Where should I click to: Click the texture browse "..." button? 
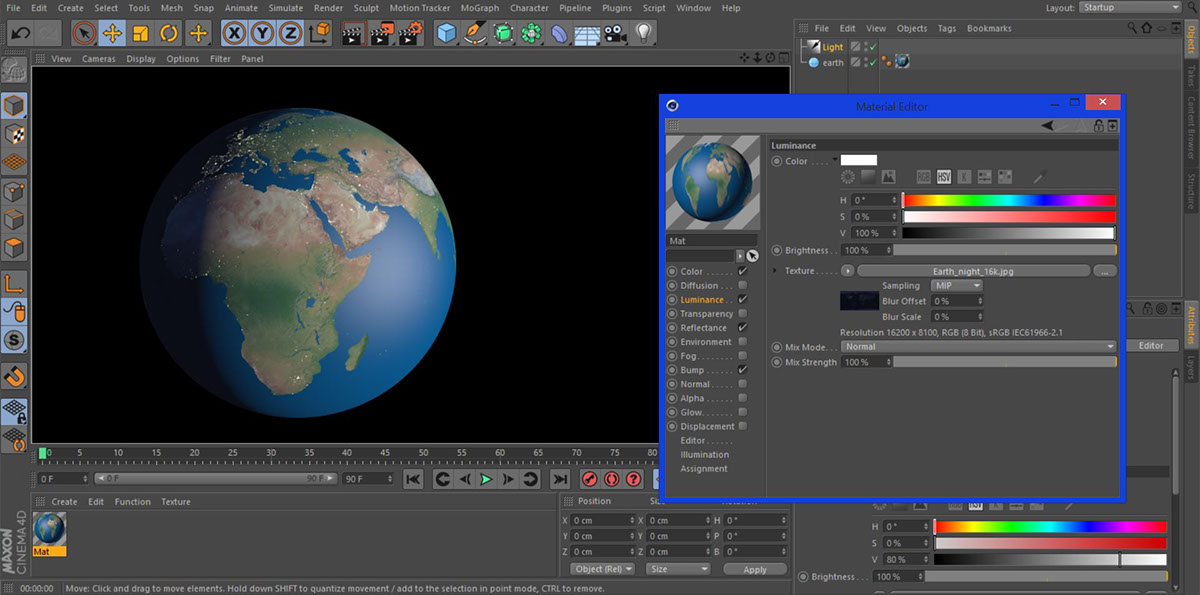pyautogui.click(x=1104, y=271)
